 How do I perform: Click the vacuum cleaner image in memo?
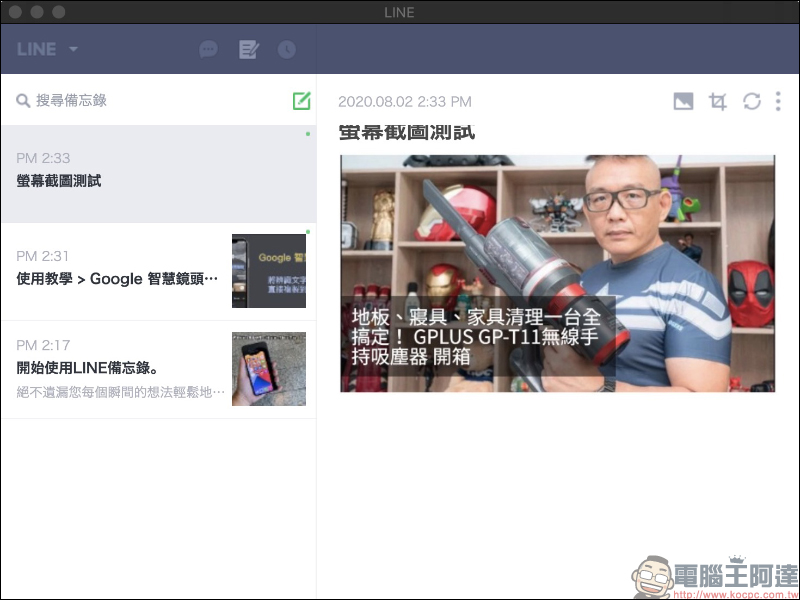(x=558, y=273)
